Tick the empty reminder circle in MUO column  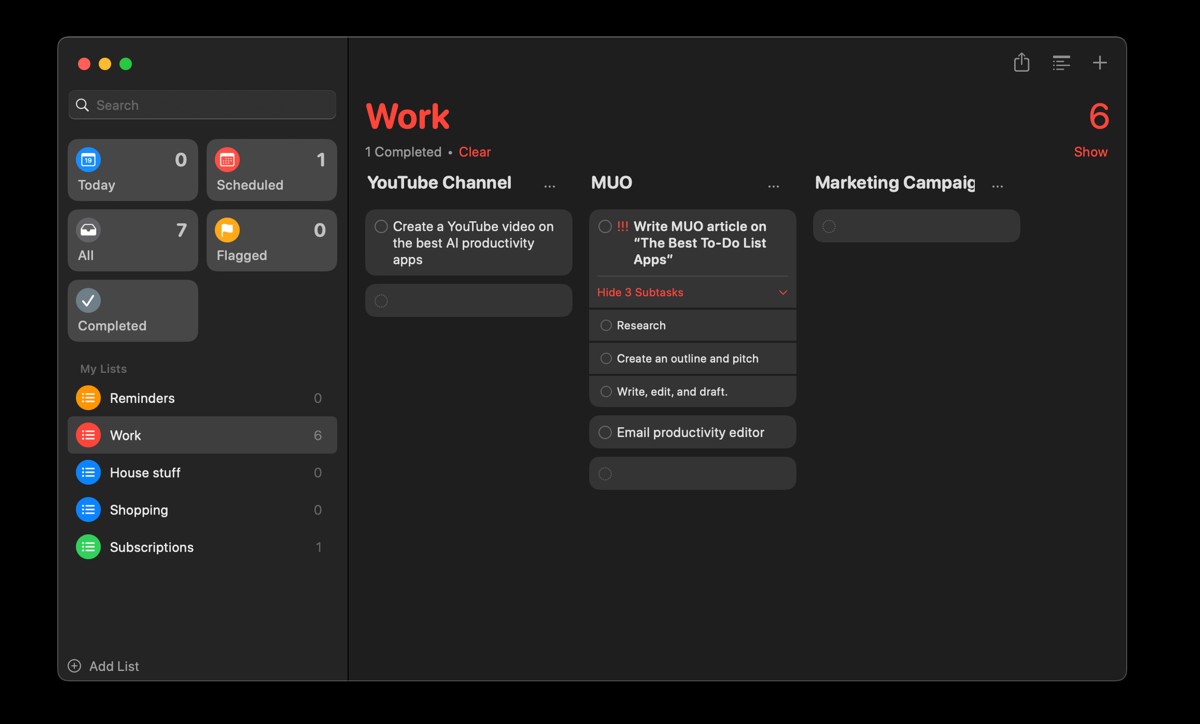(x=605, y=474)
